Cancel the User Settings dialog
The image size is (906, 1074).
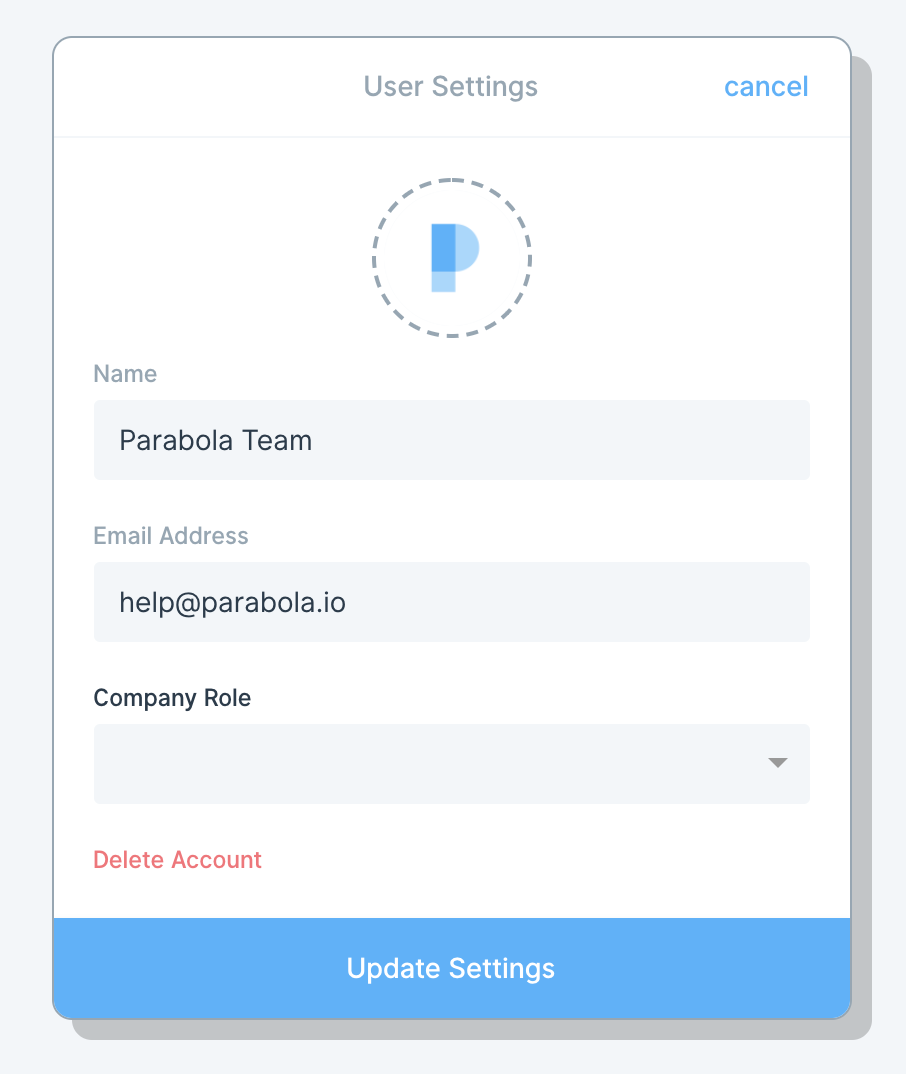click(x=766, y=86)
